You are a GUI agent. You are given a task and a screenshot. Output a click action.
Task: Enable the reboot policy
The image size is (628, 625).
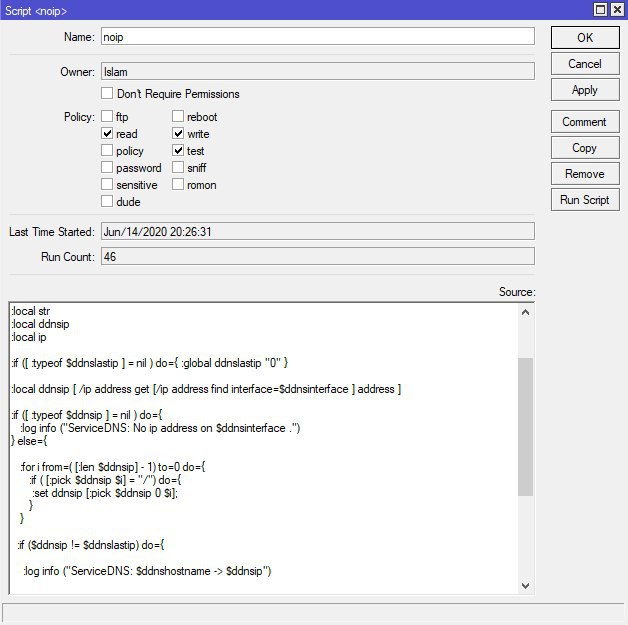click(178, 116)
